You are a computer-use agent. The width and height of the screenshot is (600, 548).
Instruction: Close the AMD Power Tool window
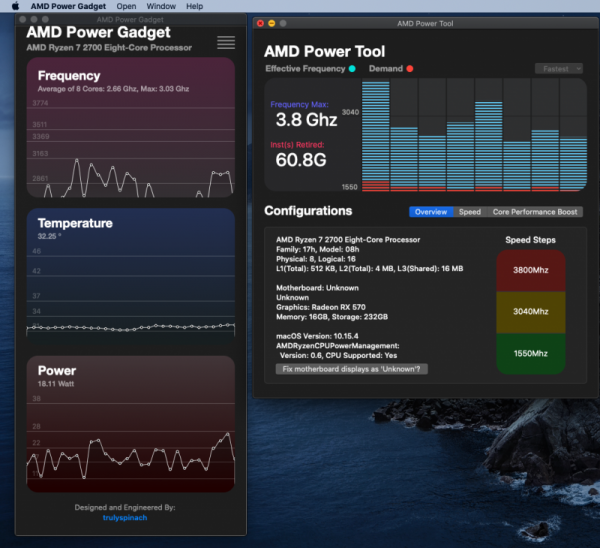click(x=261, y=23)
